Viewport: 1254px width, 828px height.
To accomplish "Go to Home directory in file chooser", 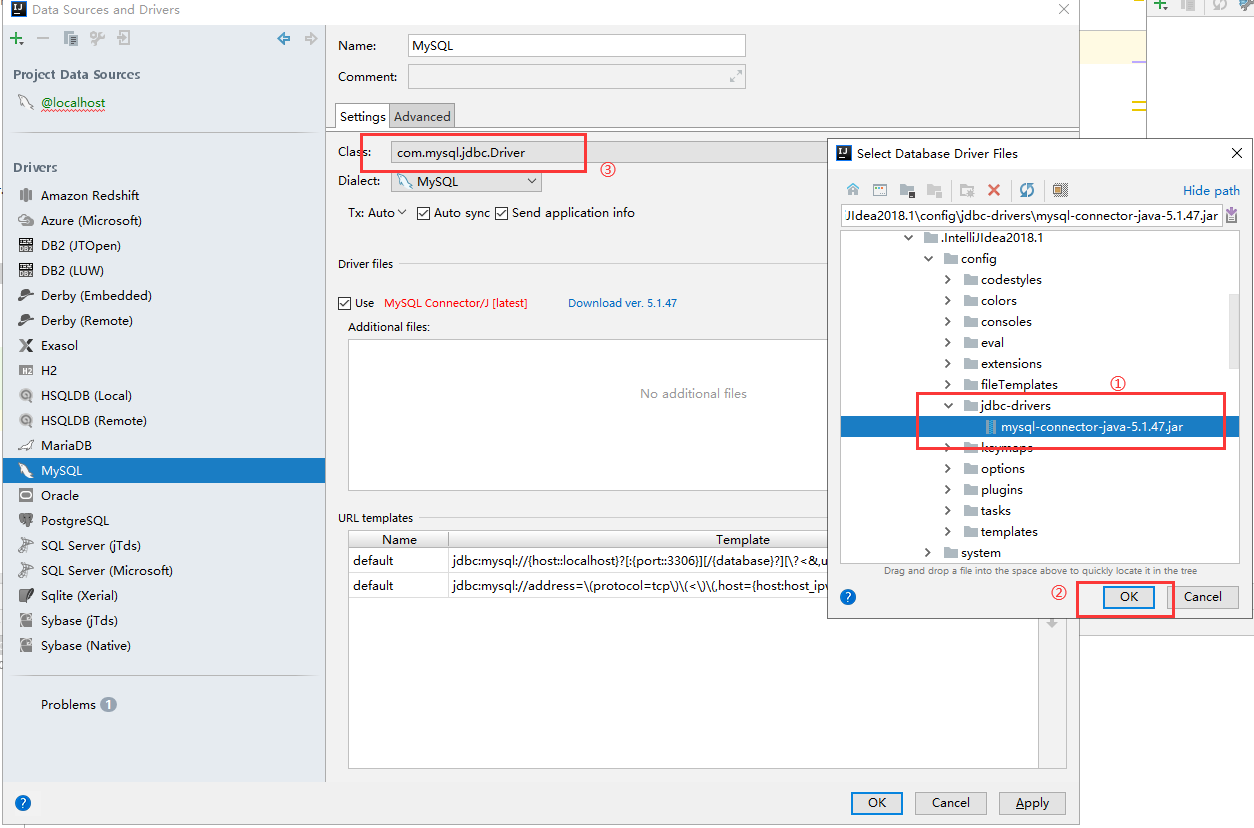I will [853, 190].
